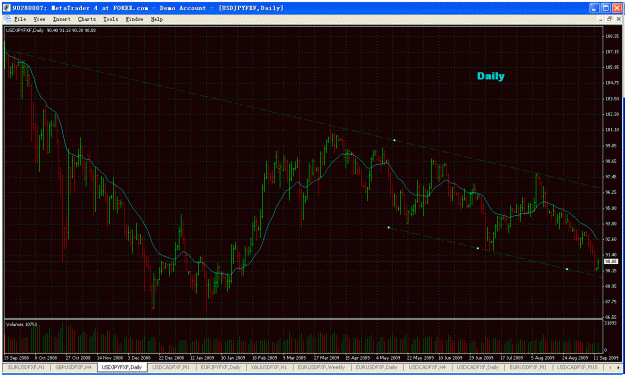Click the chart document icon beside File menu

(x=8, y=19)
